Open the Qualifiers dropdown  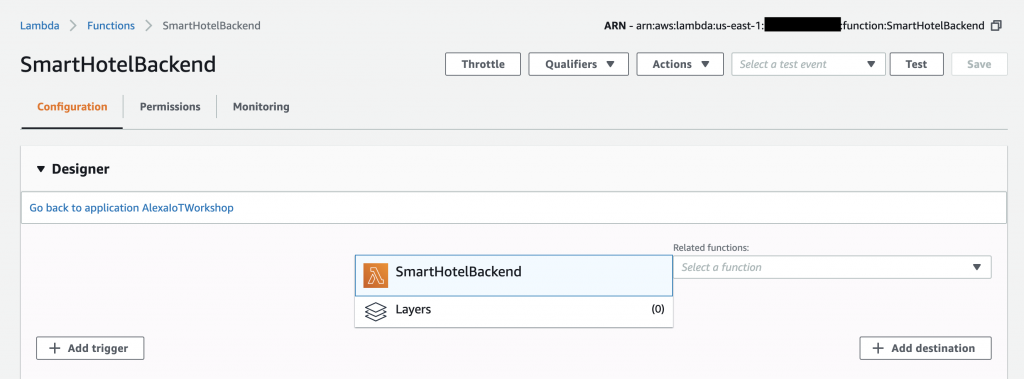[579, 64]
